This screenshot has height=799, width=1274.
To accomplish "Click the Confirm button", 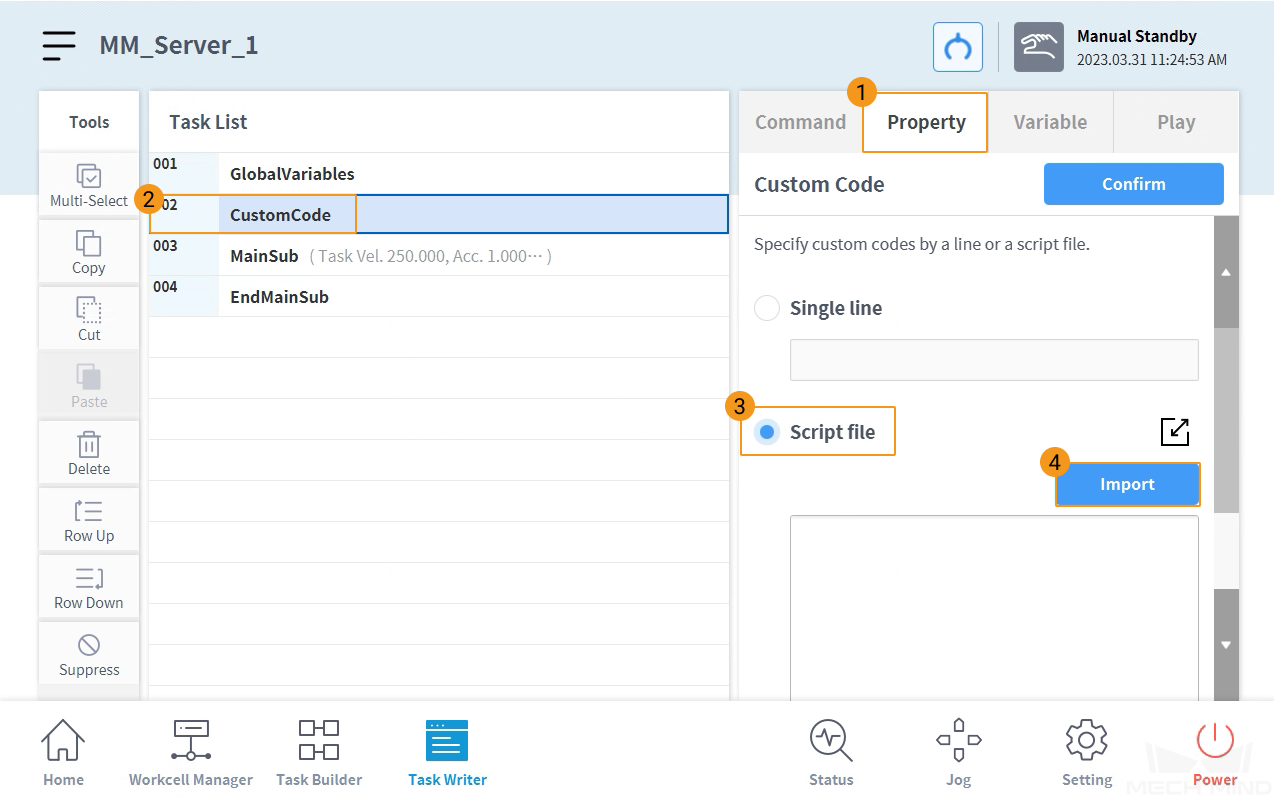I will (1134, 184).
